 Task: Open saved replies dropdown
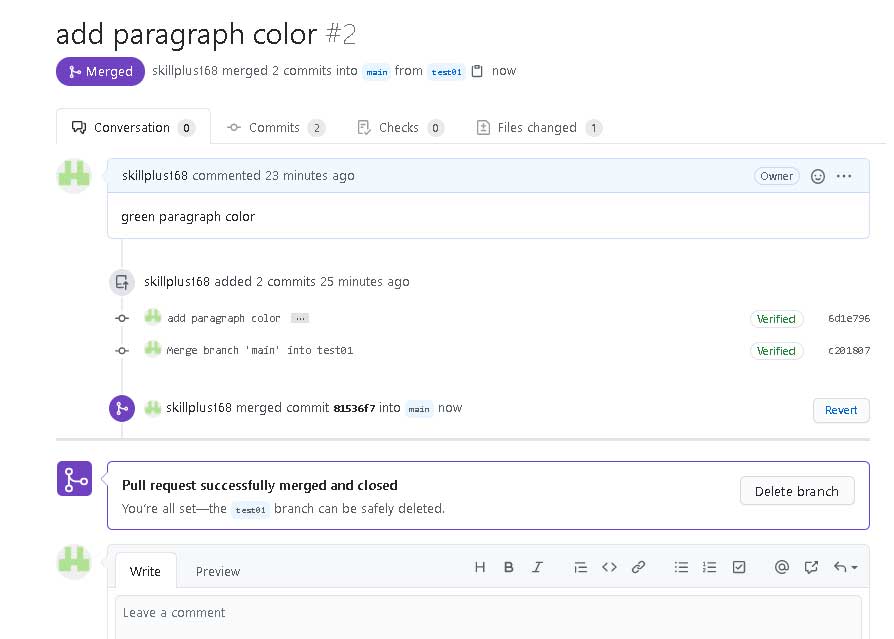coord(845,567)
